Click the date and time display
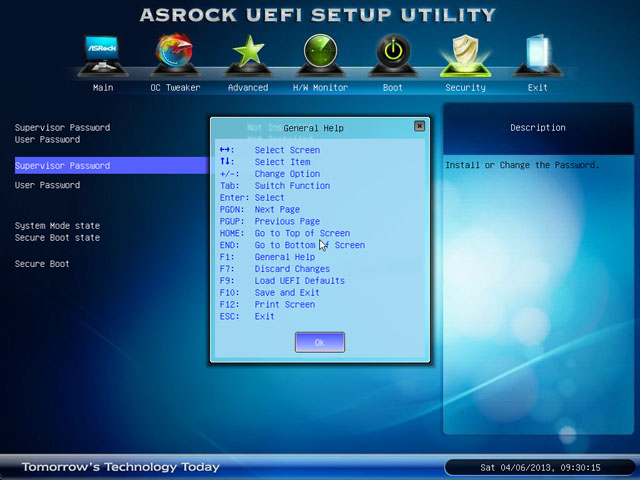 pyautogui.click(x=540, y=467)
